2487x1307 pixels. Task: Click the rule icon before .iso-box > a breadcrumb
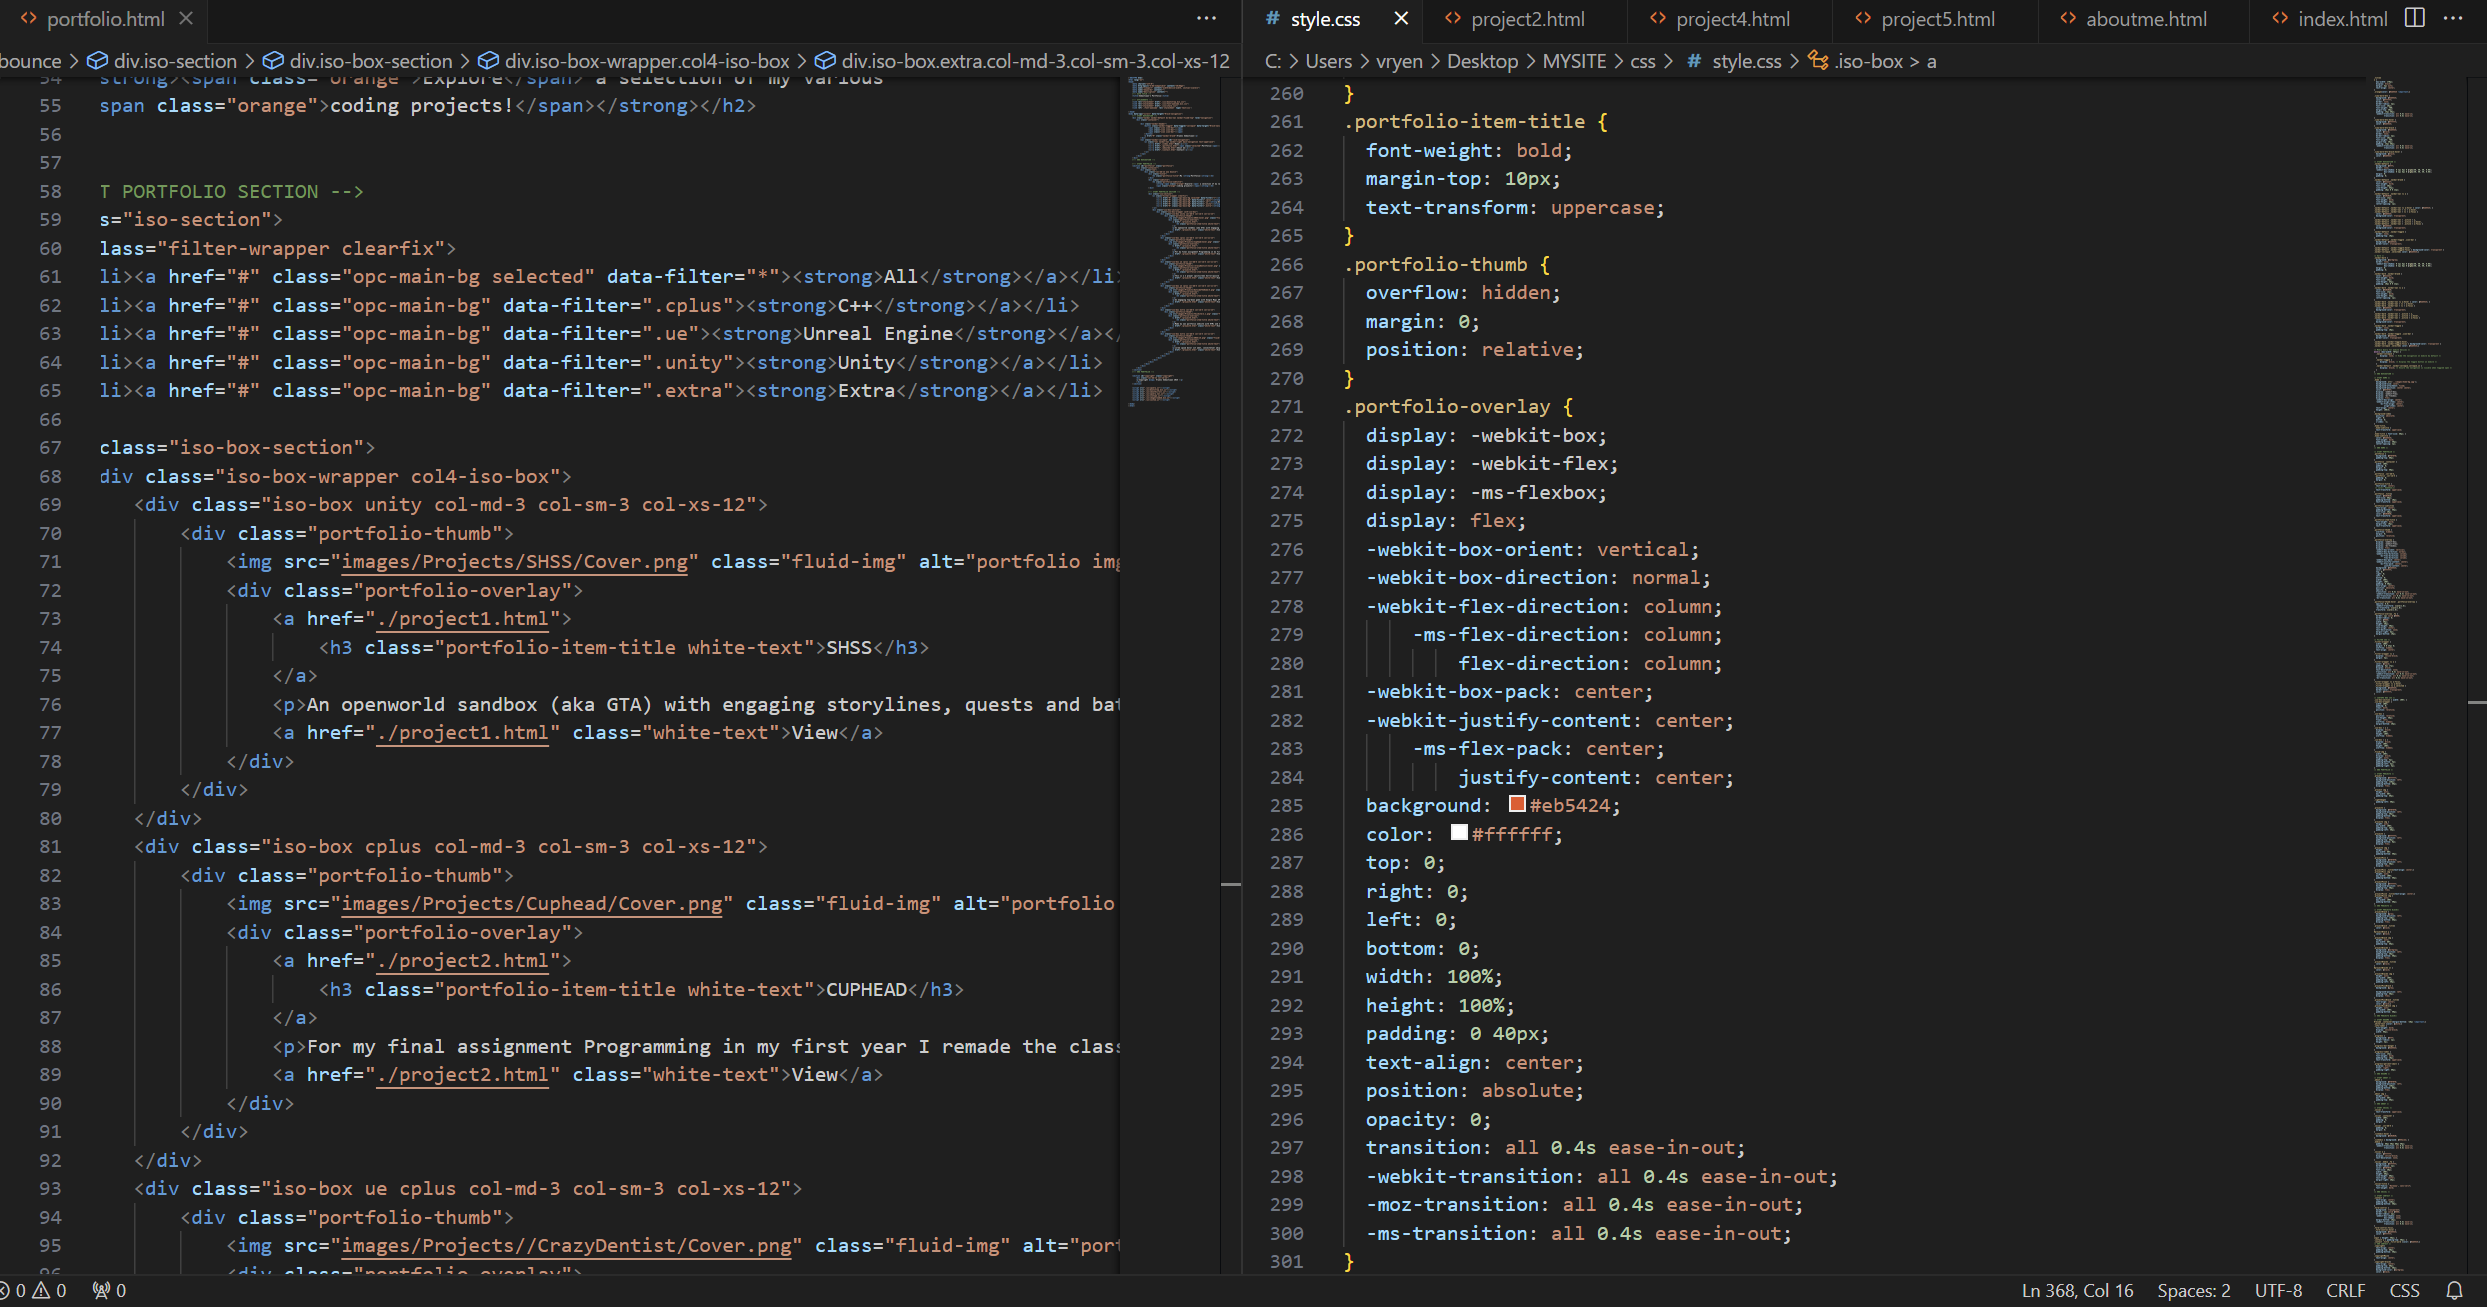1818,61
